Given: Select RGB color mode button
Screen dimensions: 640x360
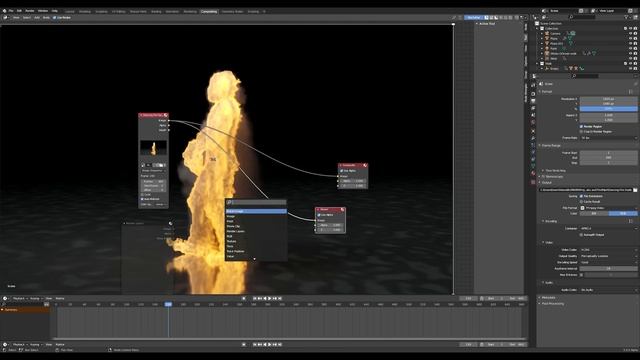Looking at the screenshot, I should tap(623, 213).
